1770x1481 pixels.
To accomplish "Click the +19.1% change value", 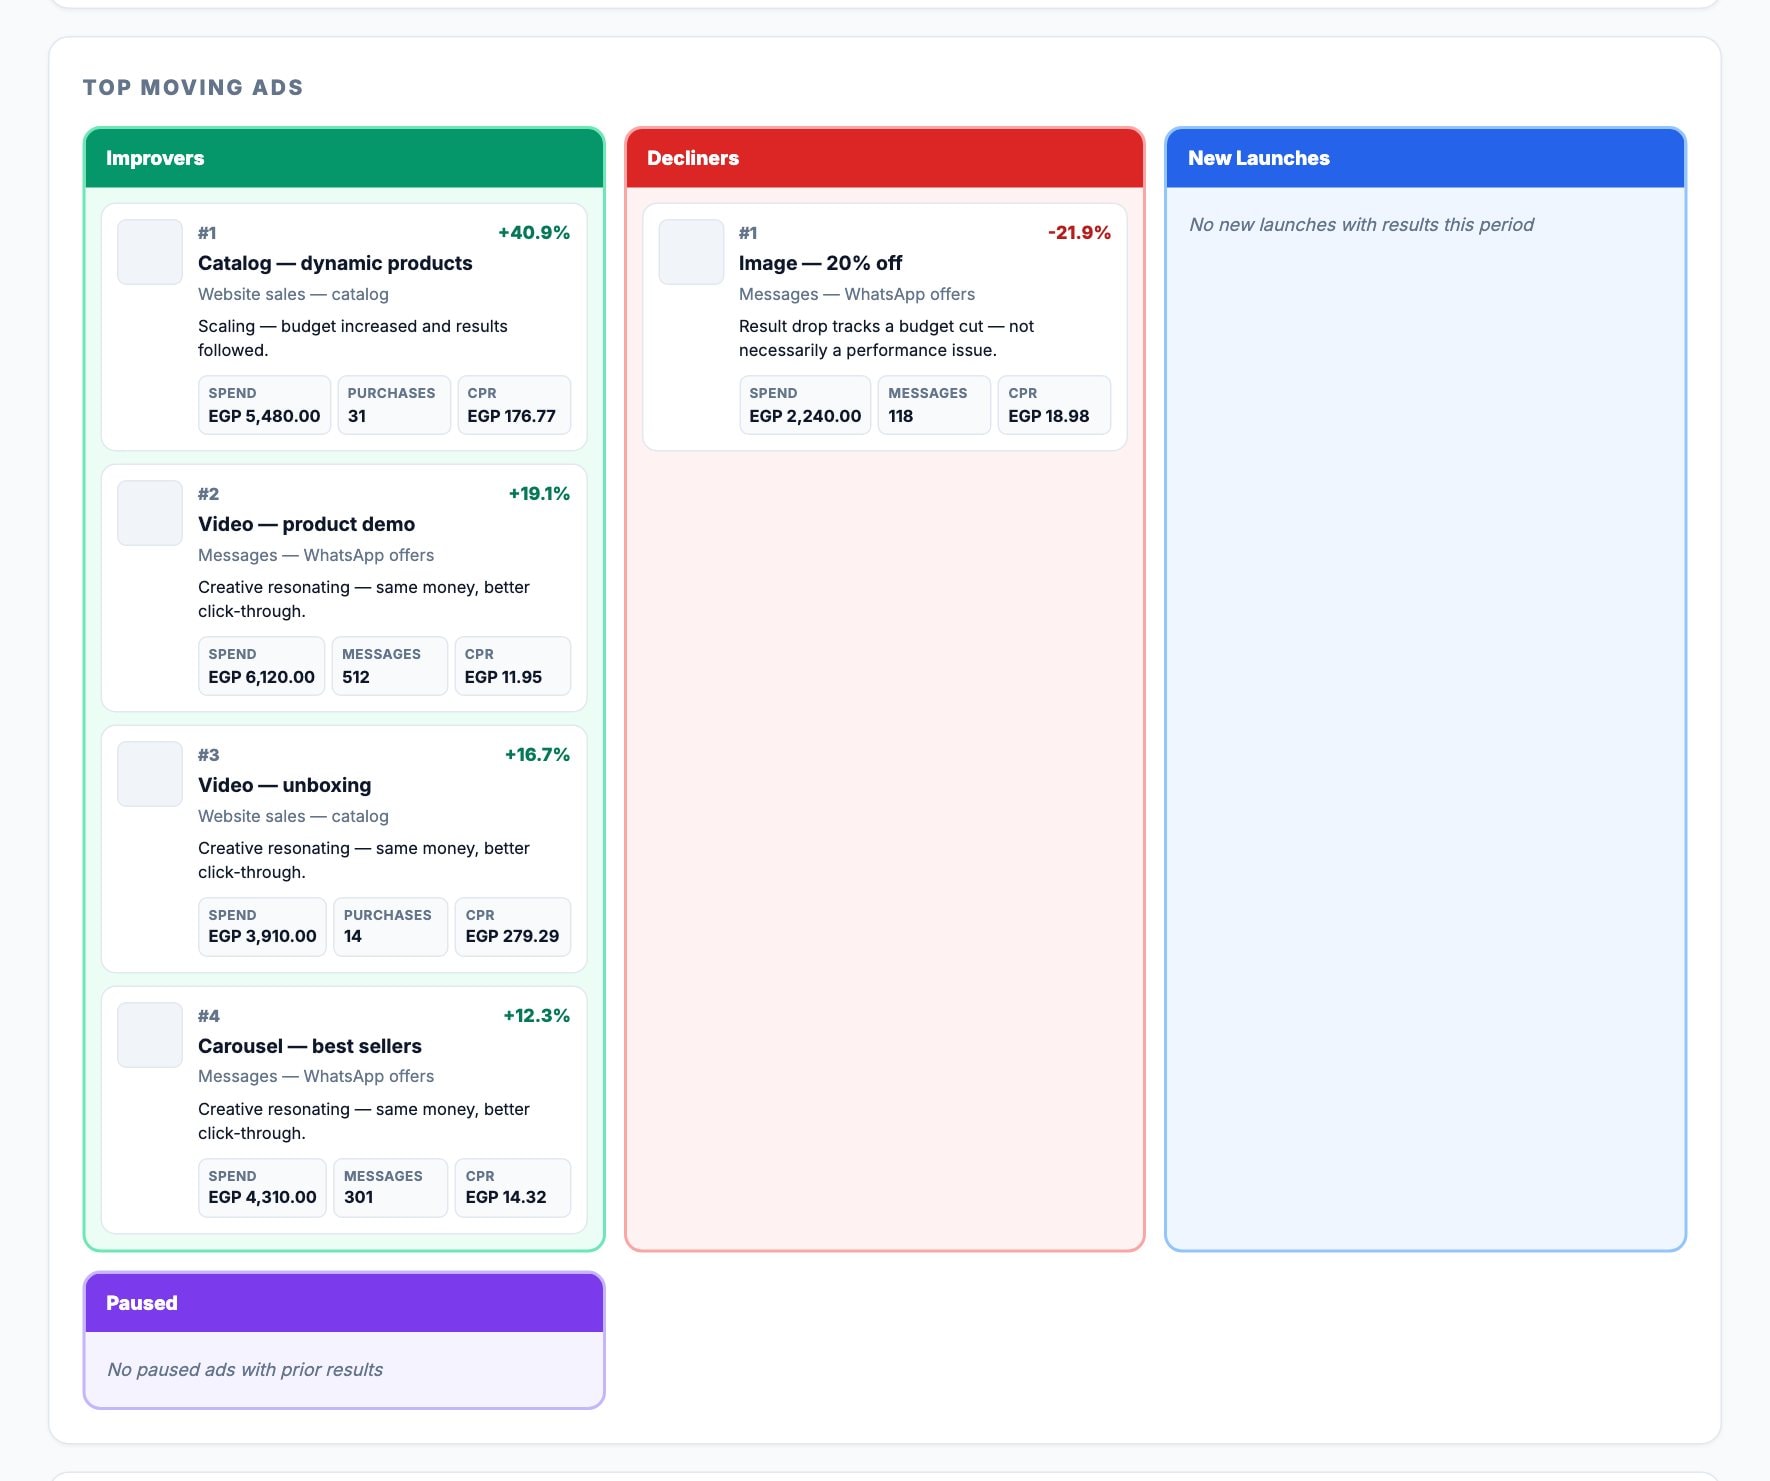I will [539, 494].
